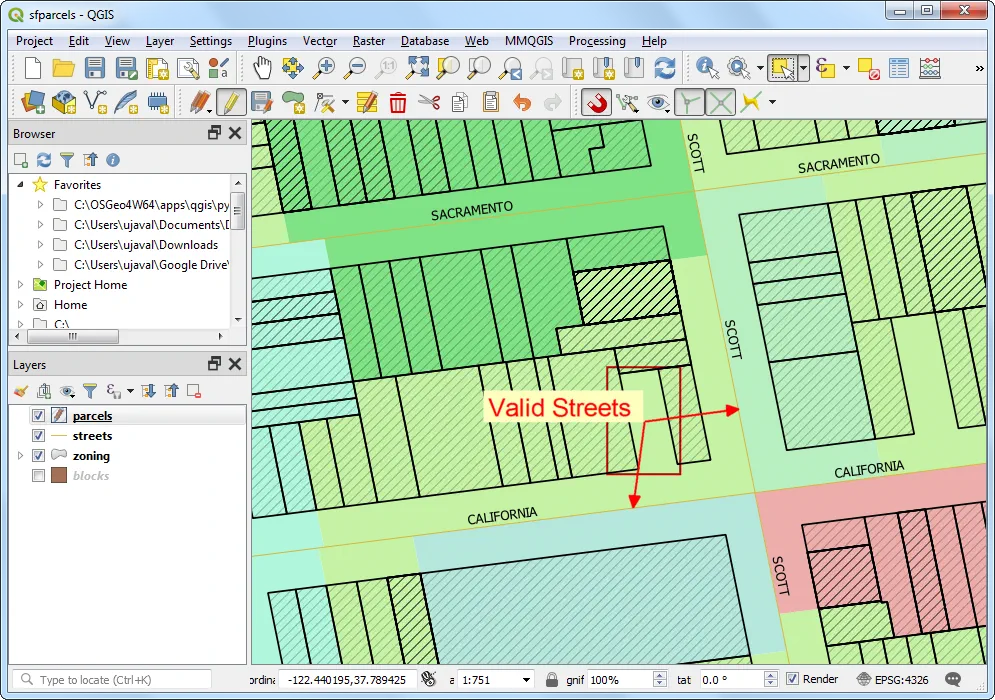Click the Identify Features tool
The image size is (995, 700).
click(x=708, y=67)
